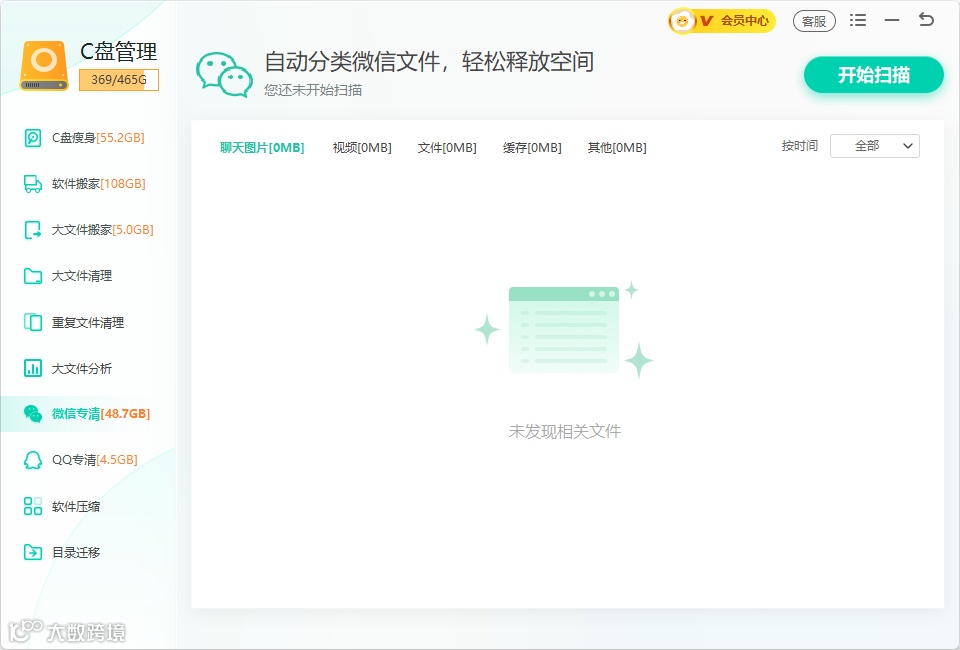Viewport: 960px width, 650px height.
Task: Go to 软件压缩 label
Action: [75, 507]
